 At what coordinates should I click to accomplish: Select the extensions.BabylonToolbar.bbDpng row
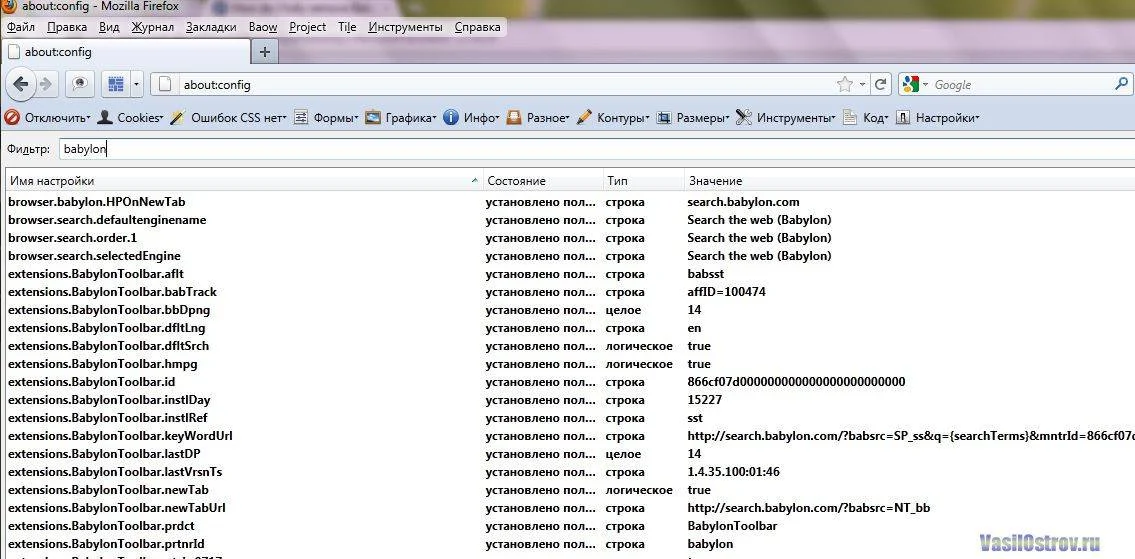pyautogui.click(x=570, y=310)
